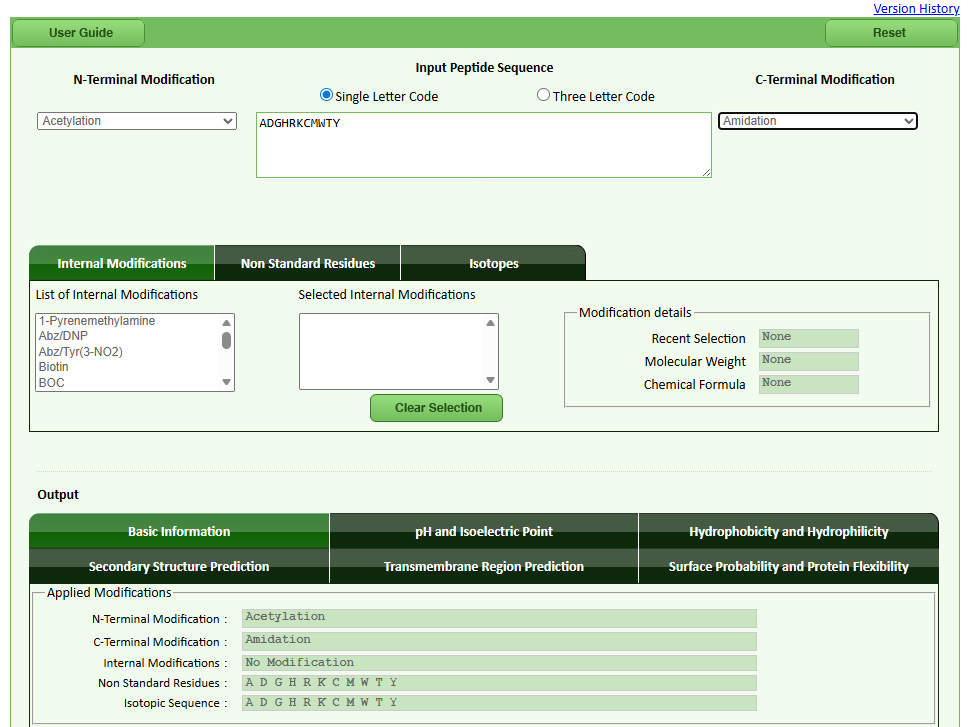Viewport: 974px width, 727px height.
Task: Open the Secondary Structure Prediction tab
Action: pos(179,567)
